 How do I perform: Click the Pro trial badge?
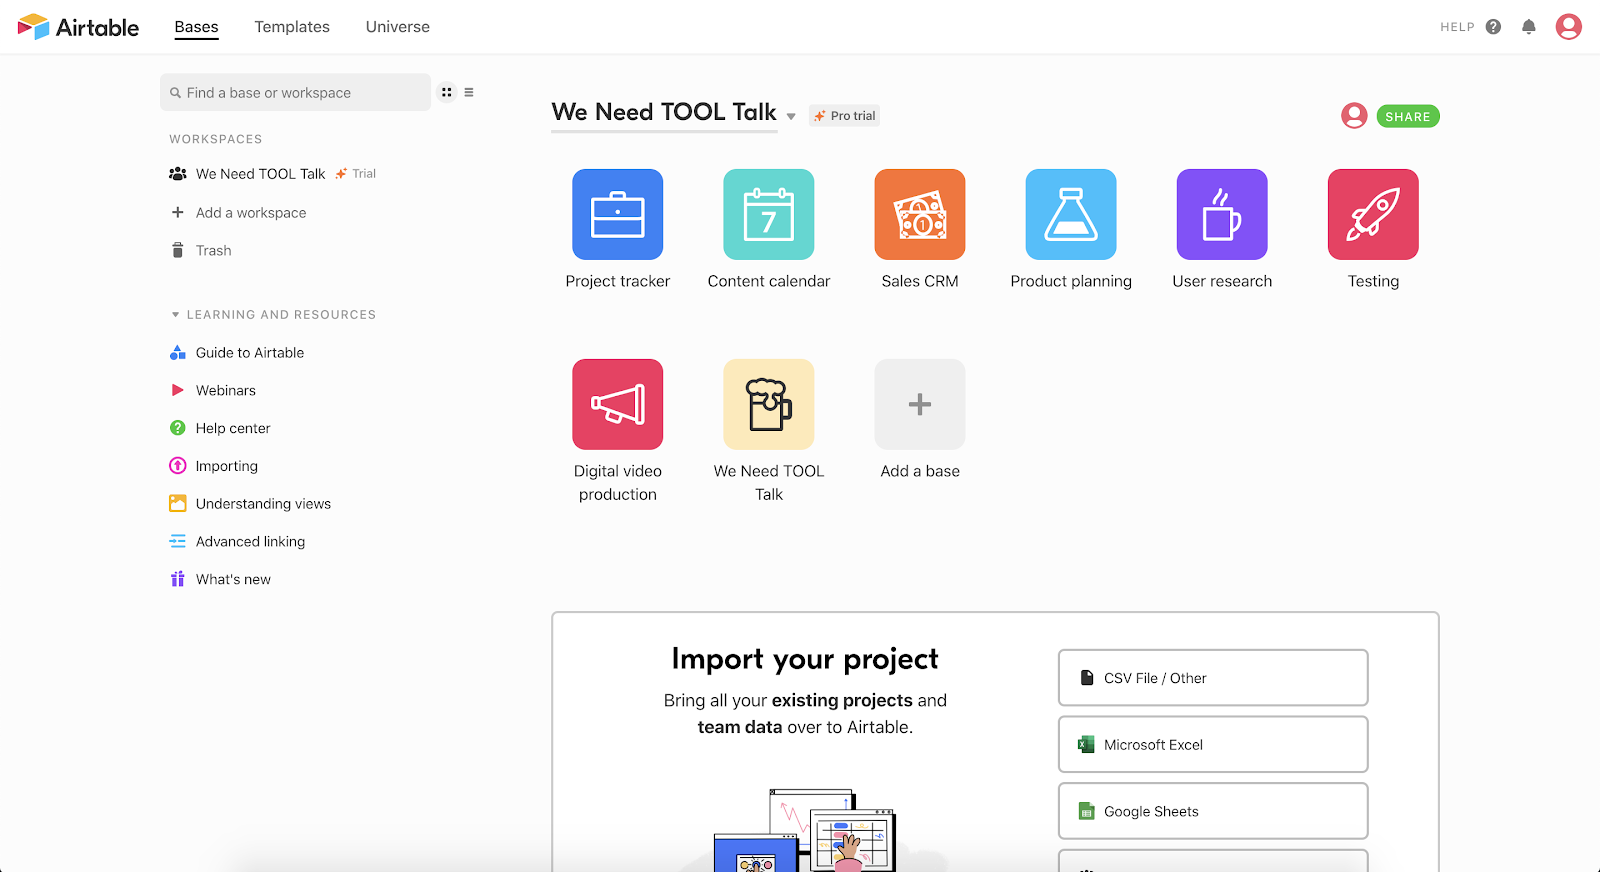click(x=845, y=116)
